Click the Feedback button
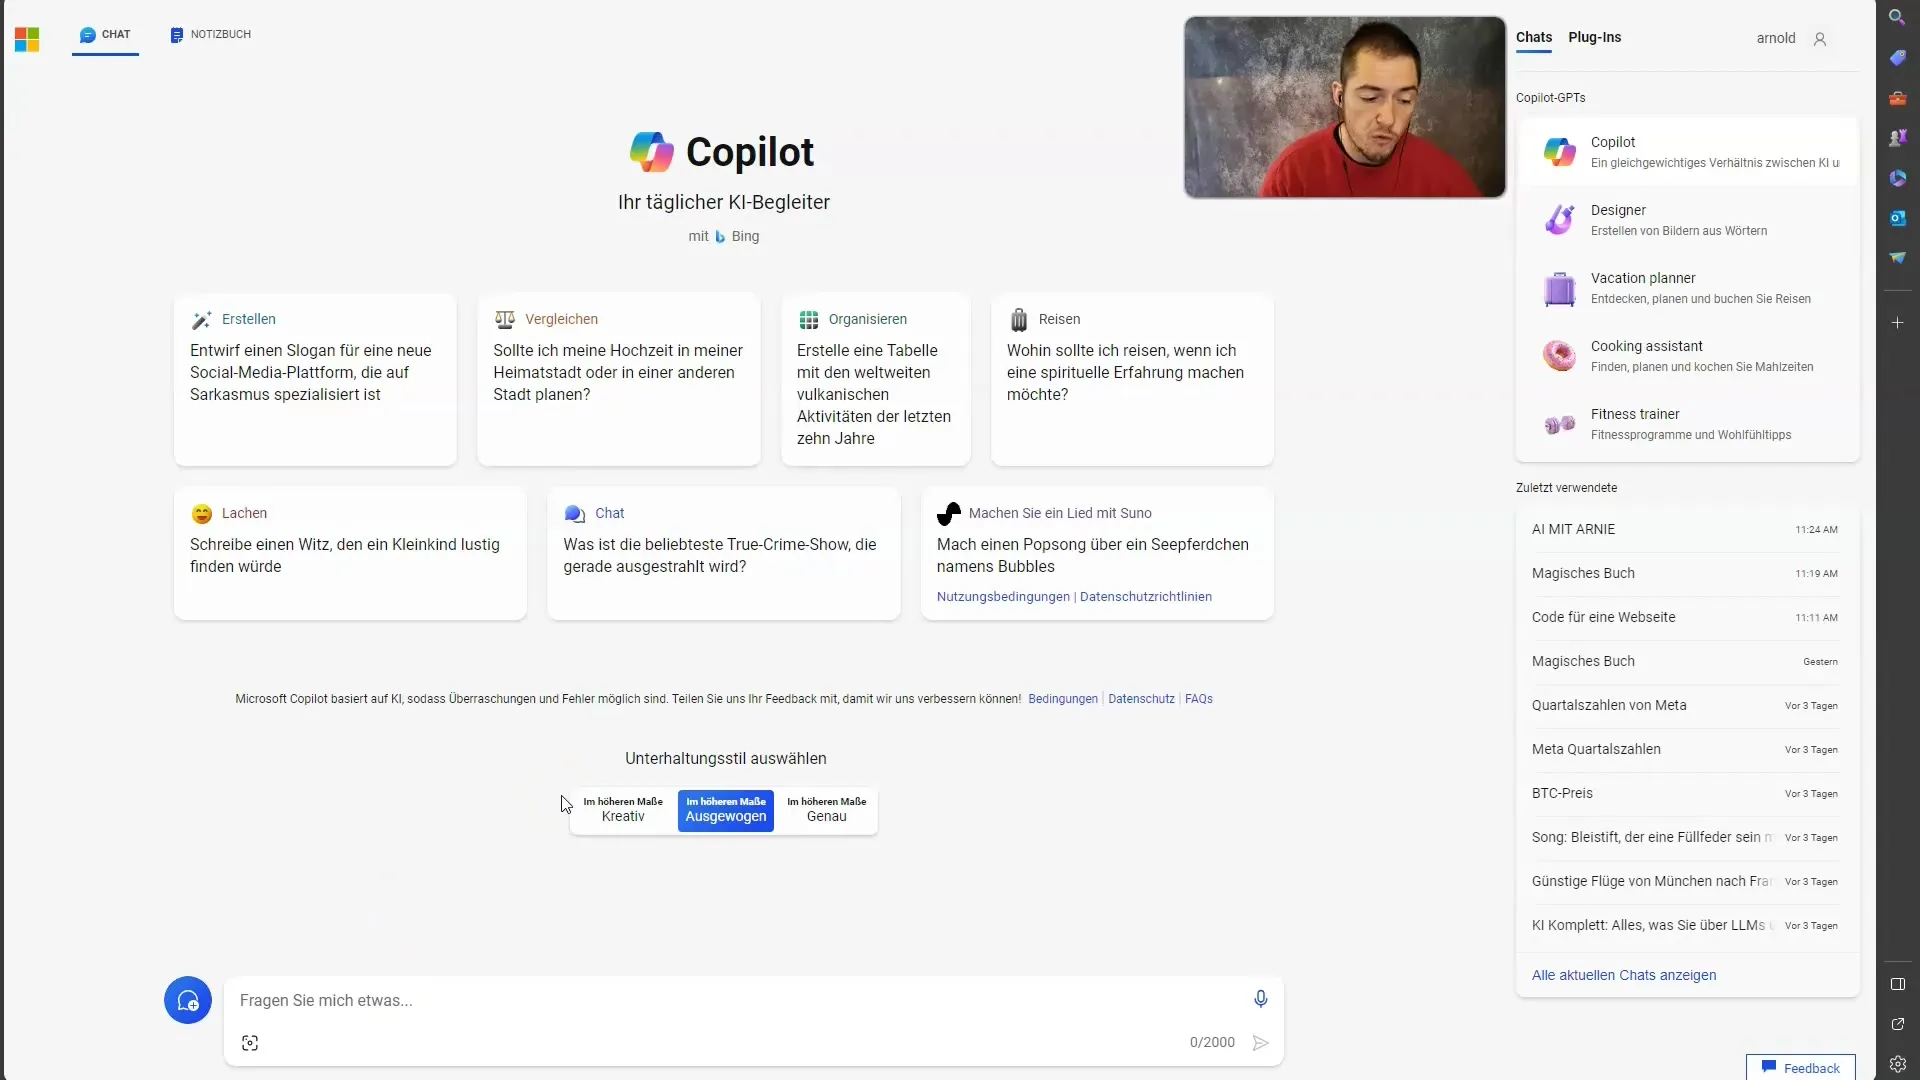This screenshot has width=1920, height=1080. pos(1800,1068)
